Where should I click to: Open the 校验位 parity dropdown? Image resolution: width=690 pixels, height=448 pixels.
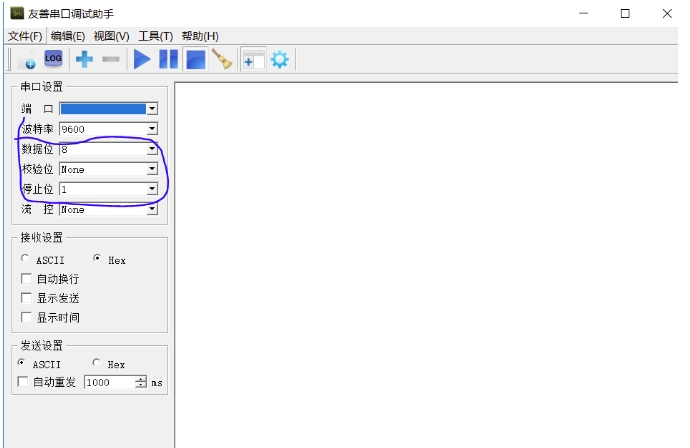(152, 169)
